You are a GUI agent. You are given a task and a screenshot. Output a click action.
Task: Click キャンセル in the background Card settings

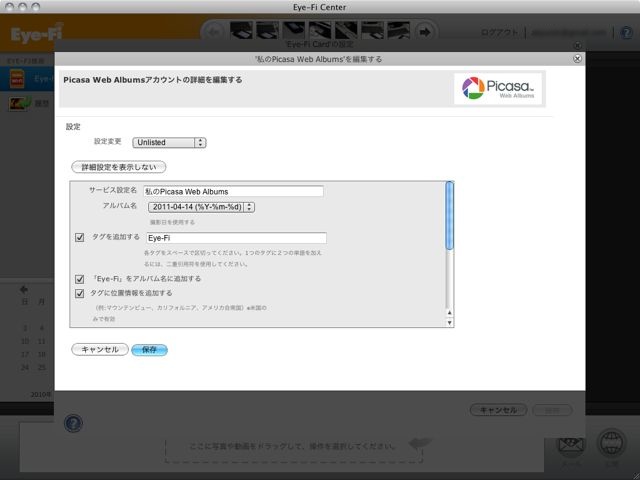tap(498, 410)
